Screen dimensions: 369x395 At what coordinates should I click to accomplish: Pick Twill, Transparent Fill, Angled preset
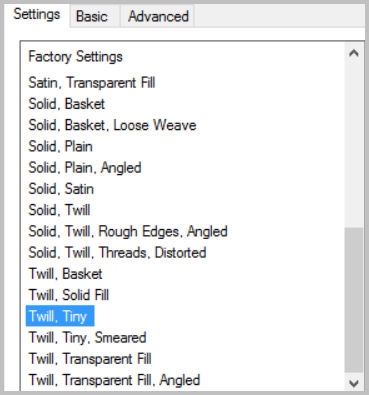114,380
